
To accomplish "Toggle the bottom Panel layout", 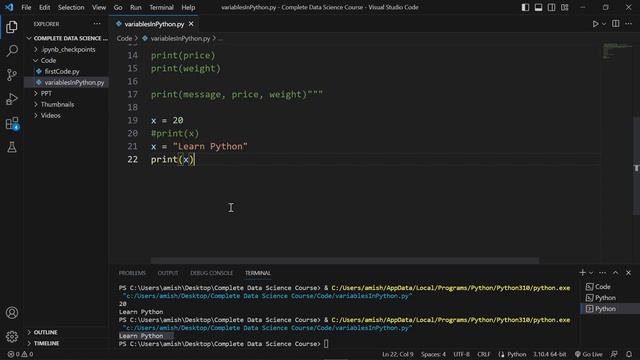I will 538,7.
